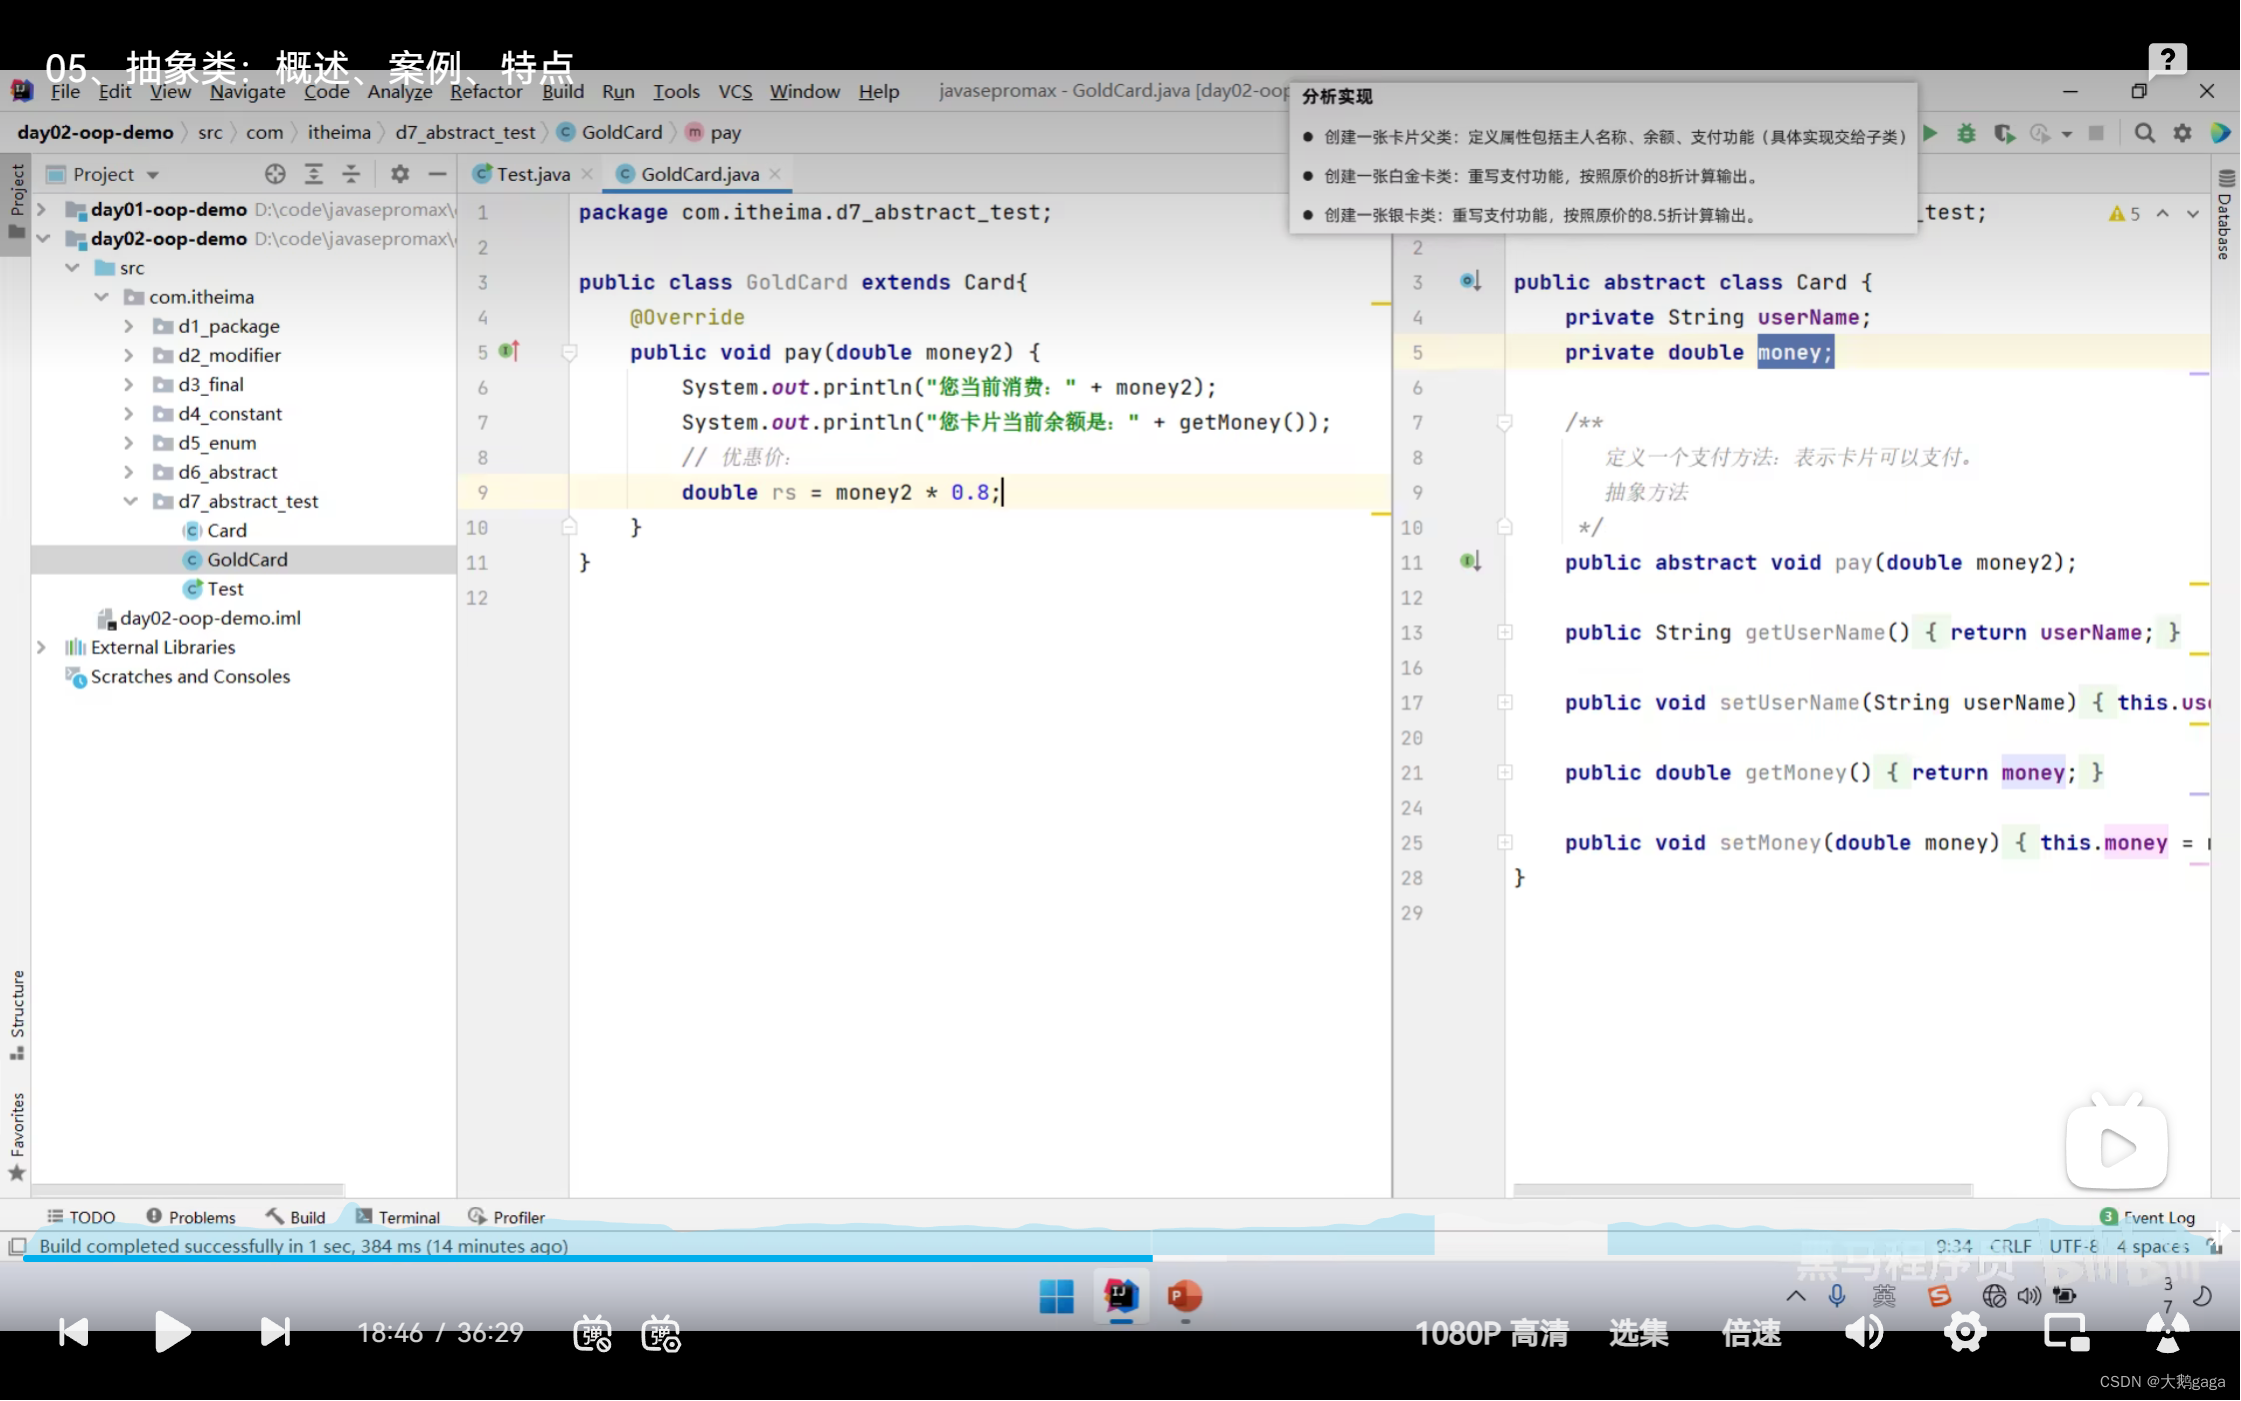Open Project panel gear options
The width and height of the screenshot is (2241, 1401).
click(400, 174)
